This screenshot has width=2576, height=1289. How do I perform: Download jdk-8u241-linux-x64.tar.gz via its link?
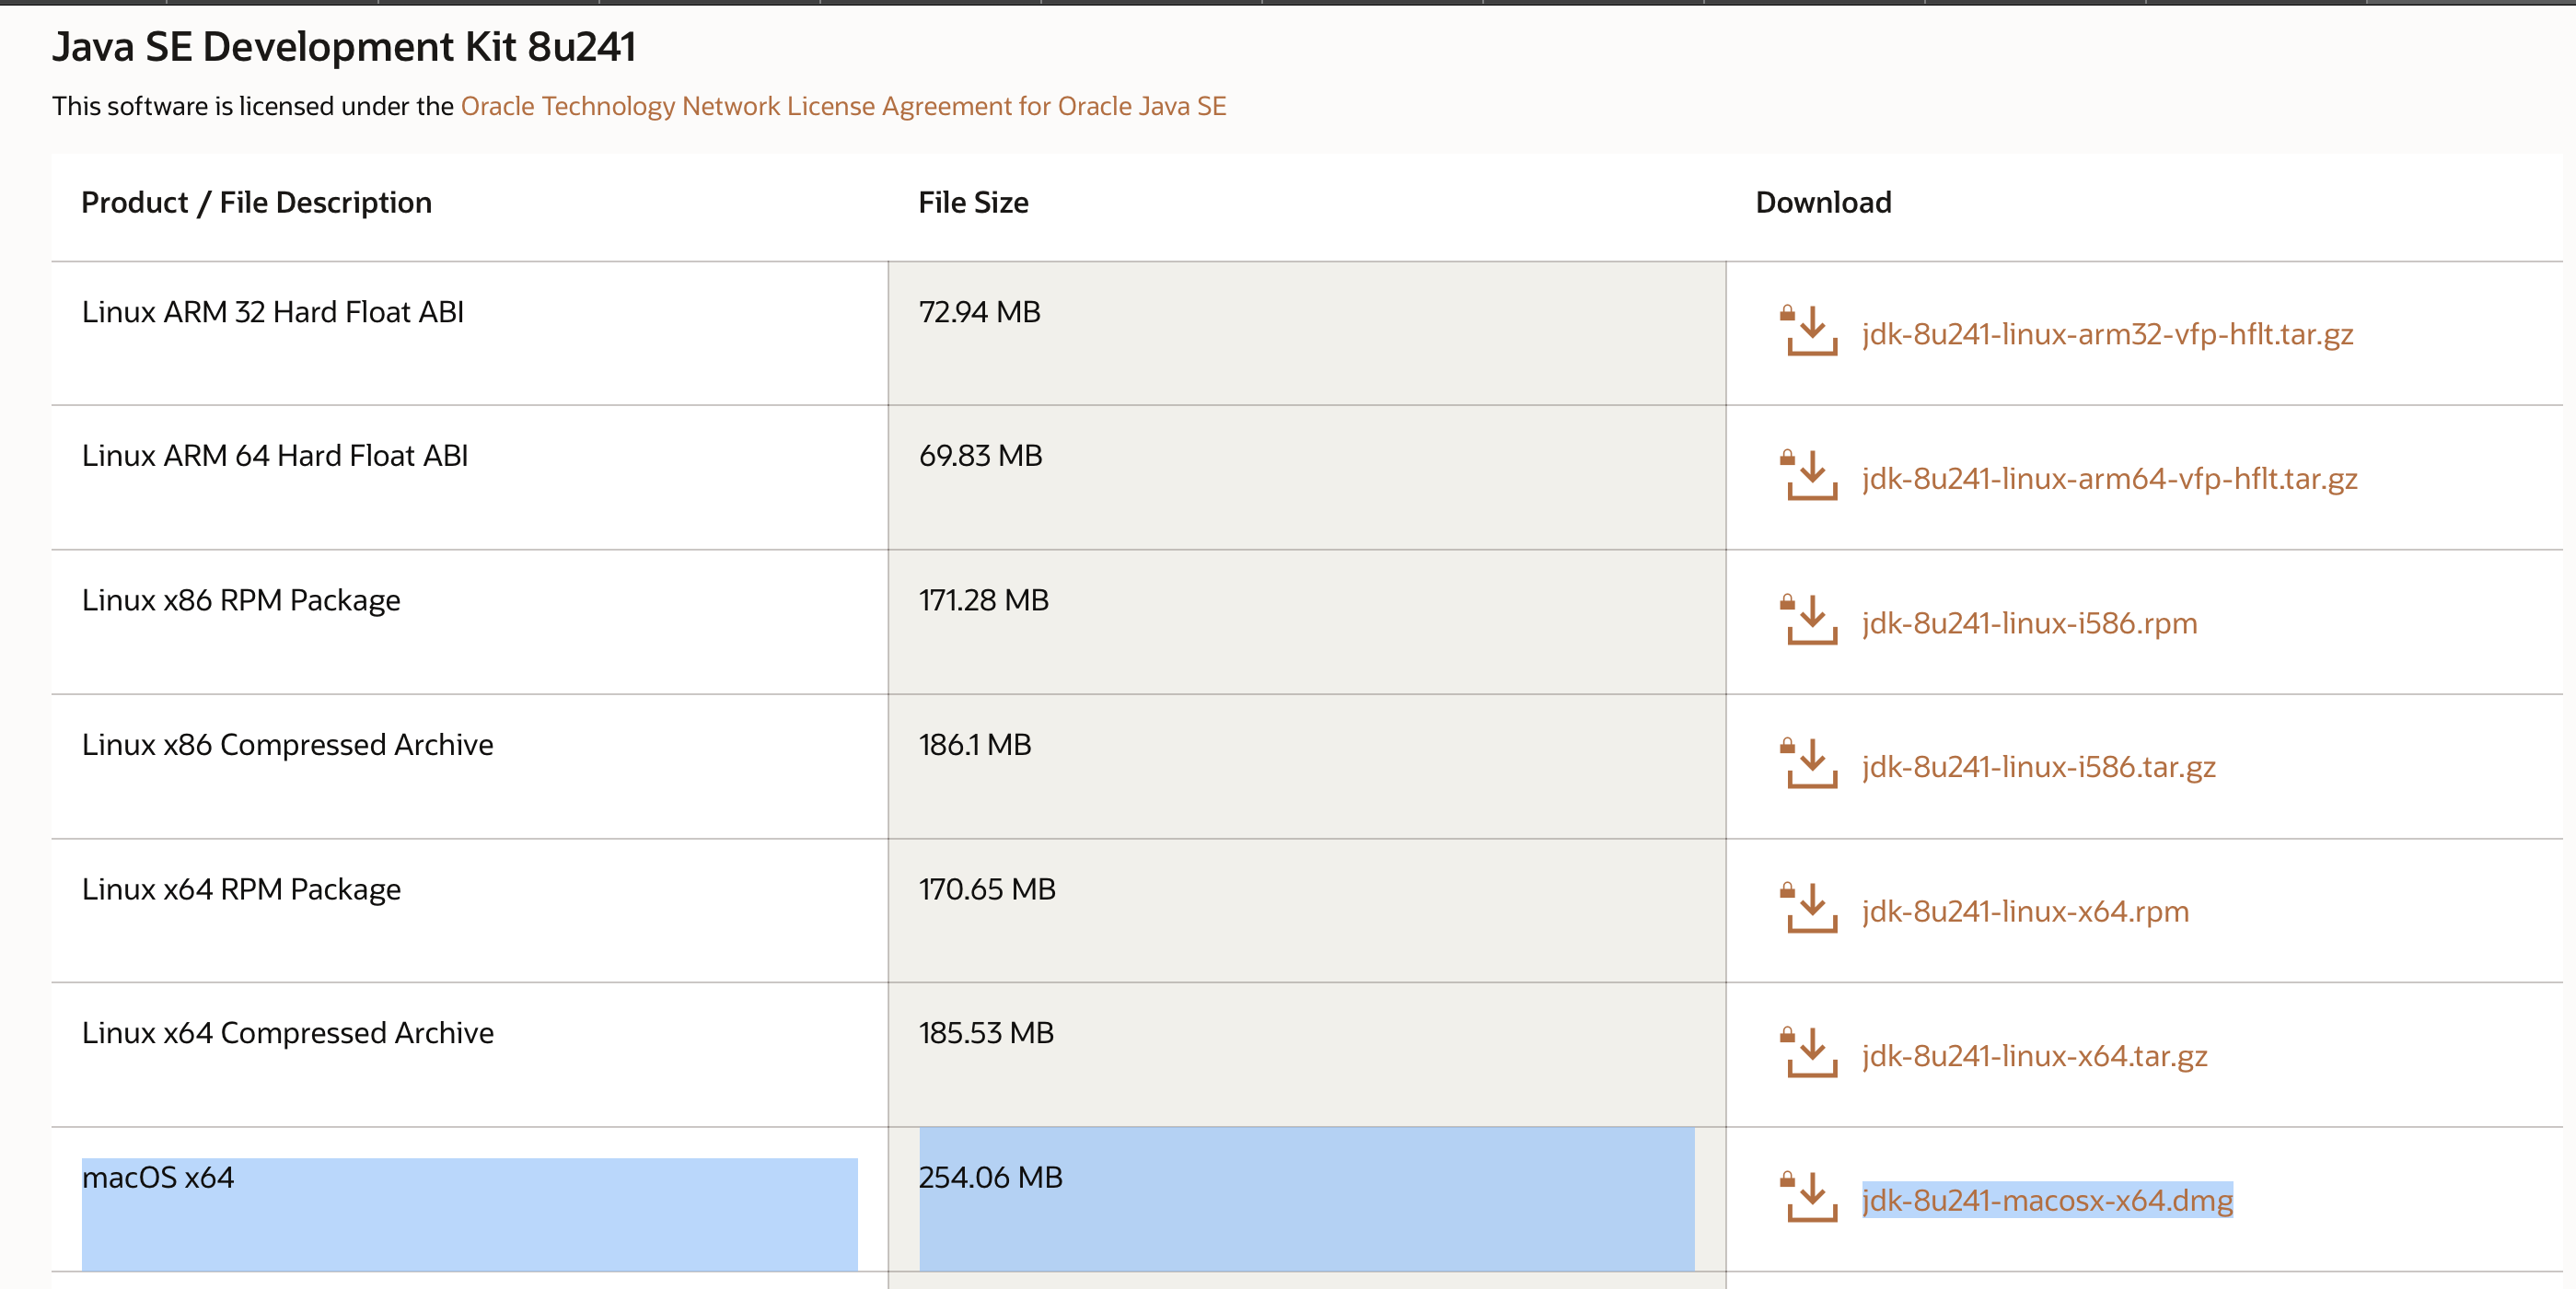2034,1056
